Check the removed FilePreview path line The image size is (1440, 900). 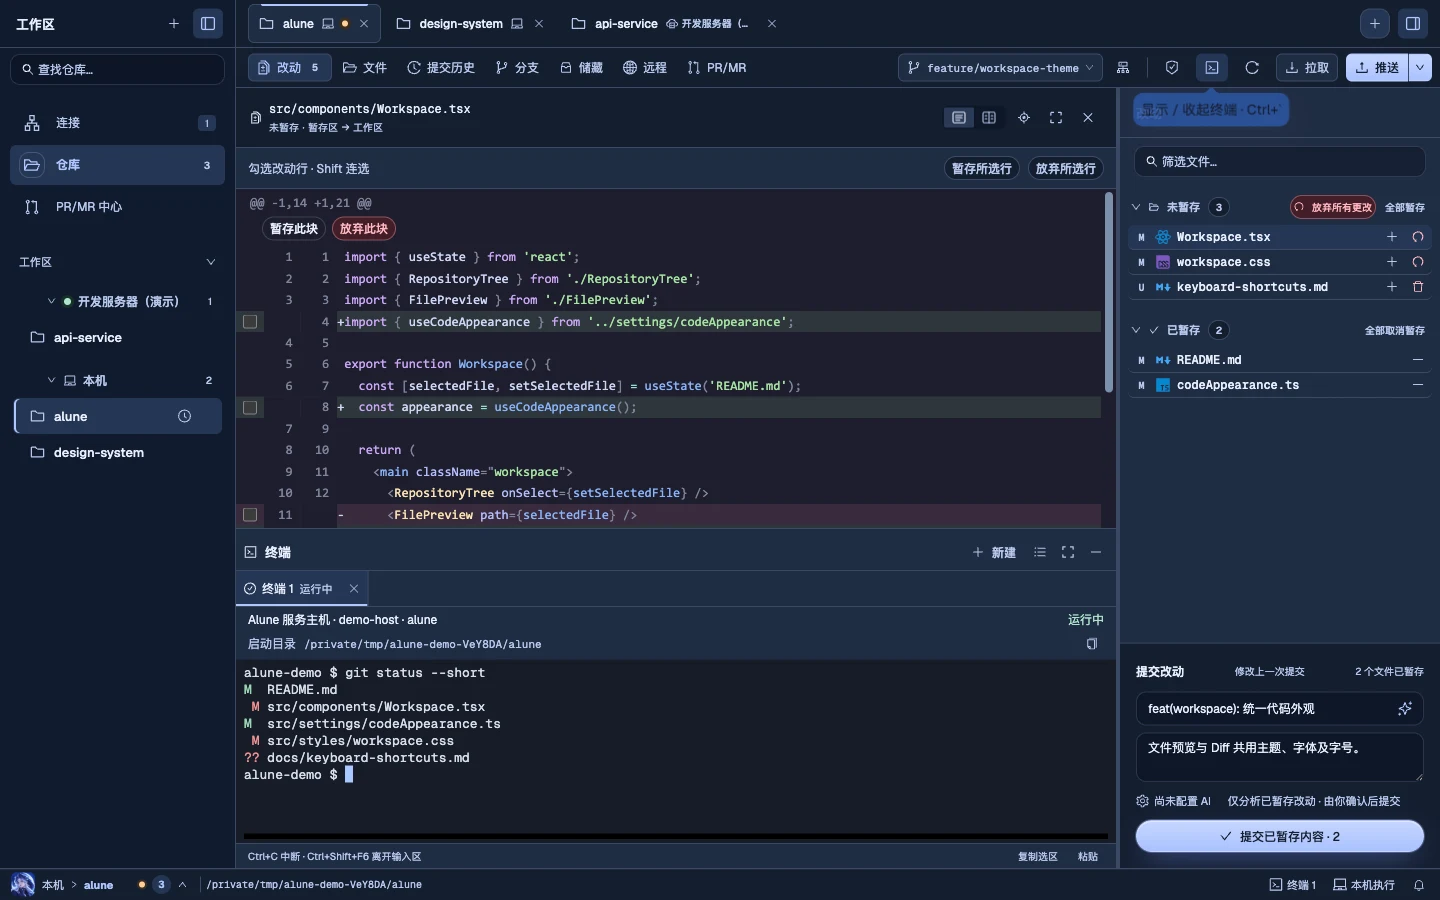250,515
